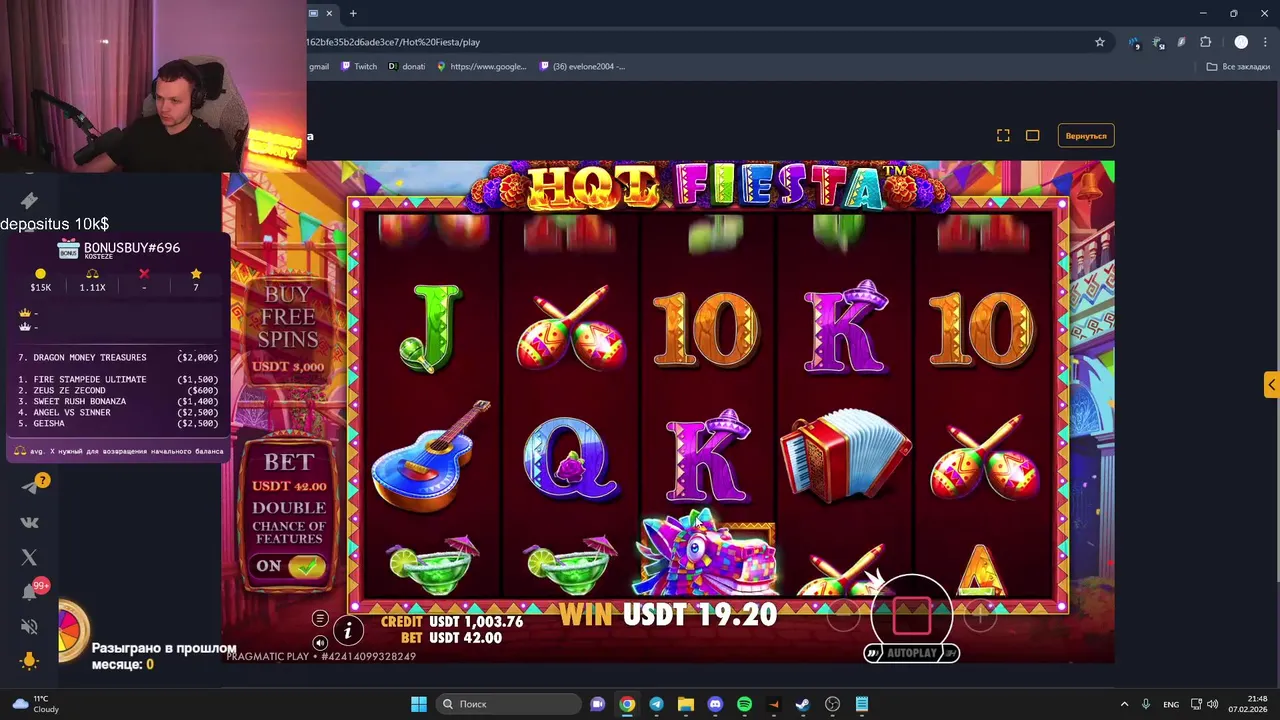Decrease bet with minus button
Viewport: 1280px width, 720px height.
coord(843,618)
